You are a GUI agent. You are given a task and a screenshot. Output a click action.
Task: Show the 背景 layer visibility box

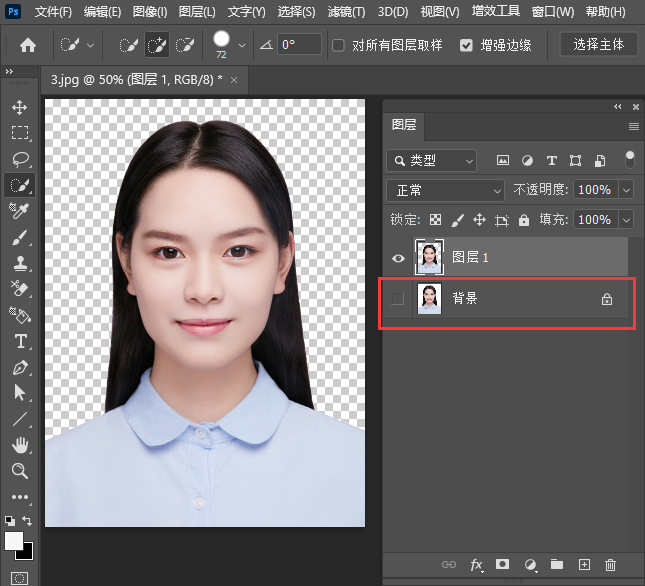point(398,298)
